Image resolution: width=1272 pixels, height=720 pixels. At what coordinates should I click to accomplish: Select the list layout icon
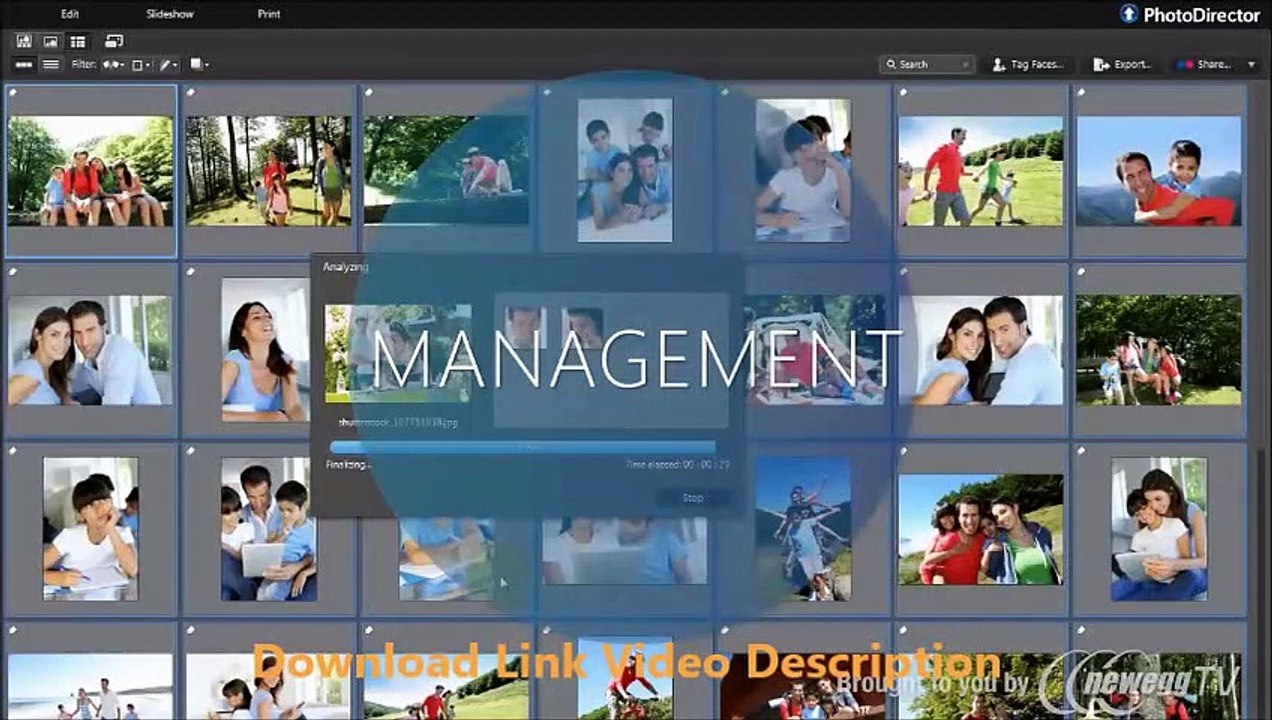pos(50,64)
